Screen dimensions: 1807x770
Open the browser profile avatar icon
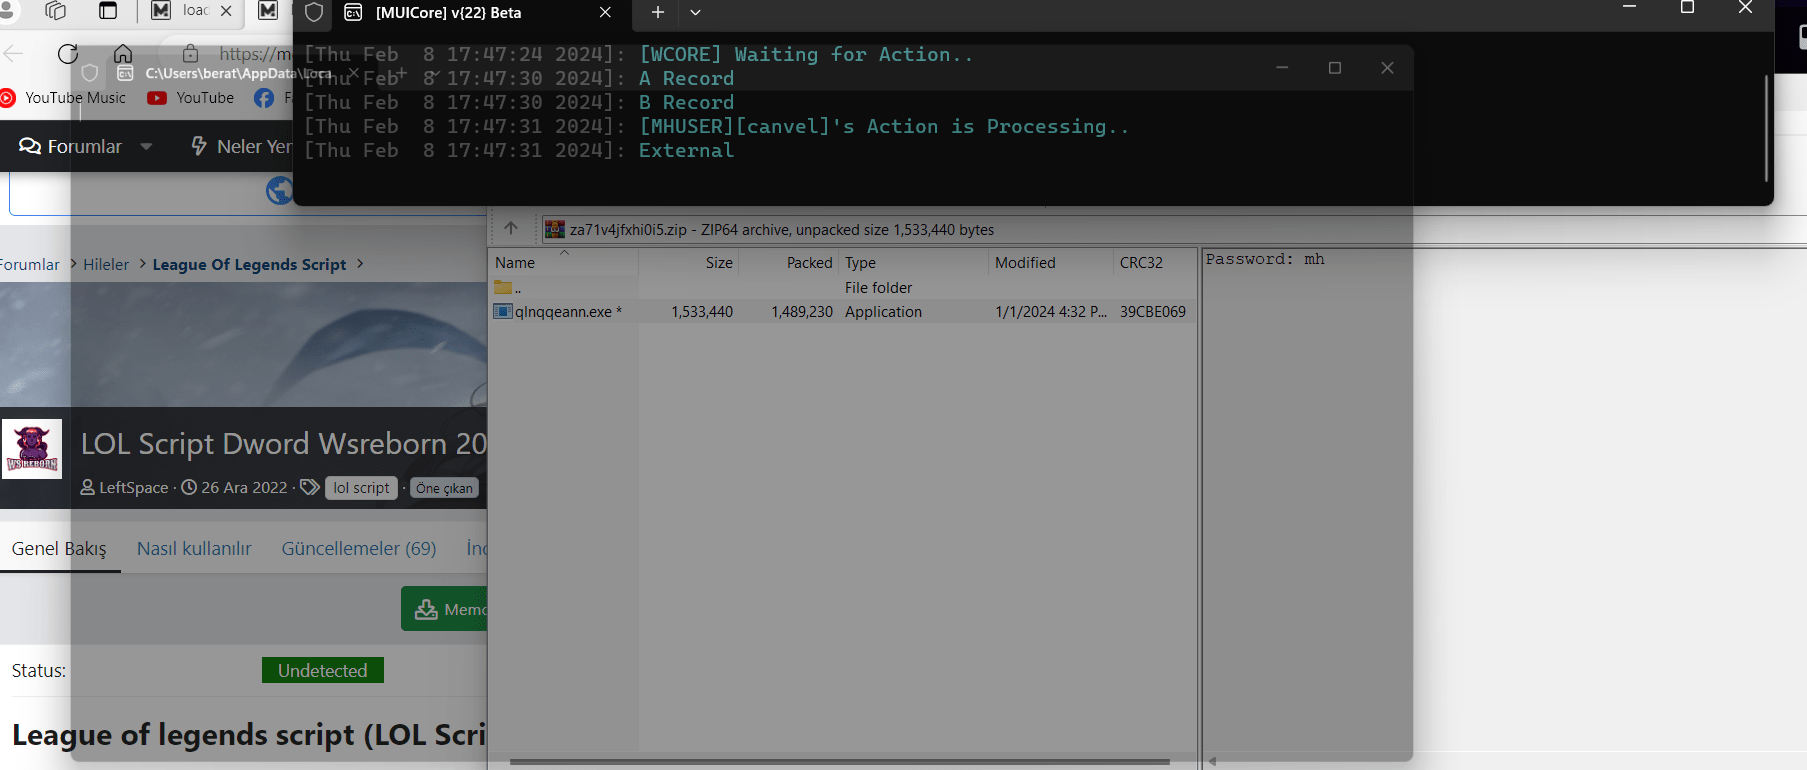(5, 11)
